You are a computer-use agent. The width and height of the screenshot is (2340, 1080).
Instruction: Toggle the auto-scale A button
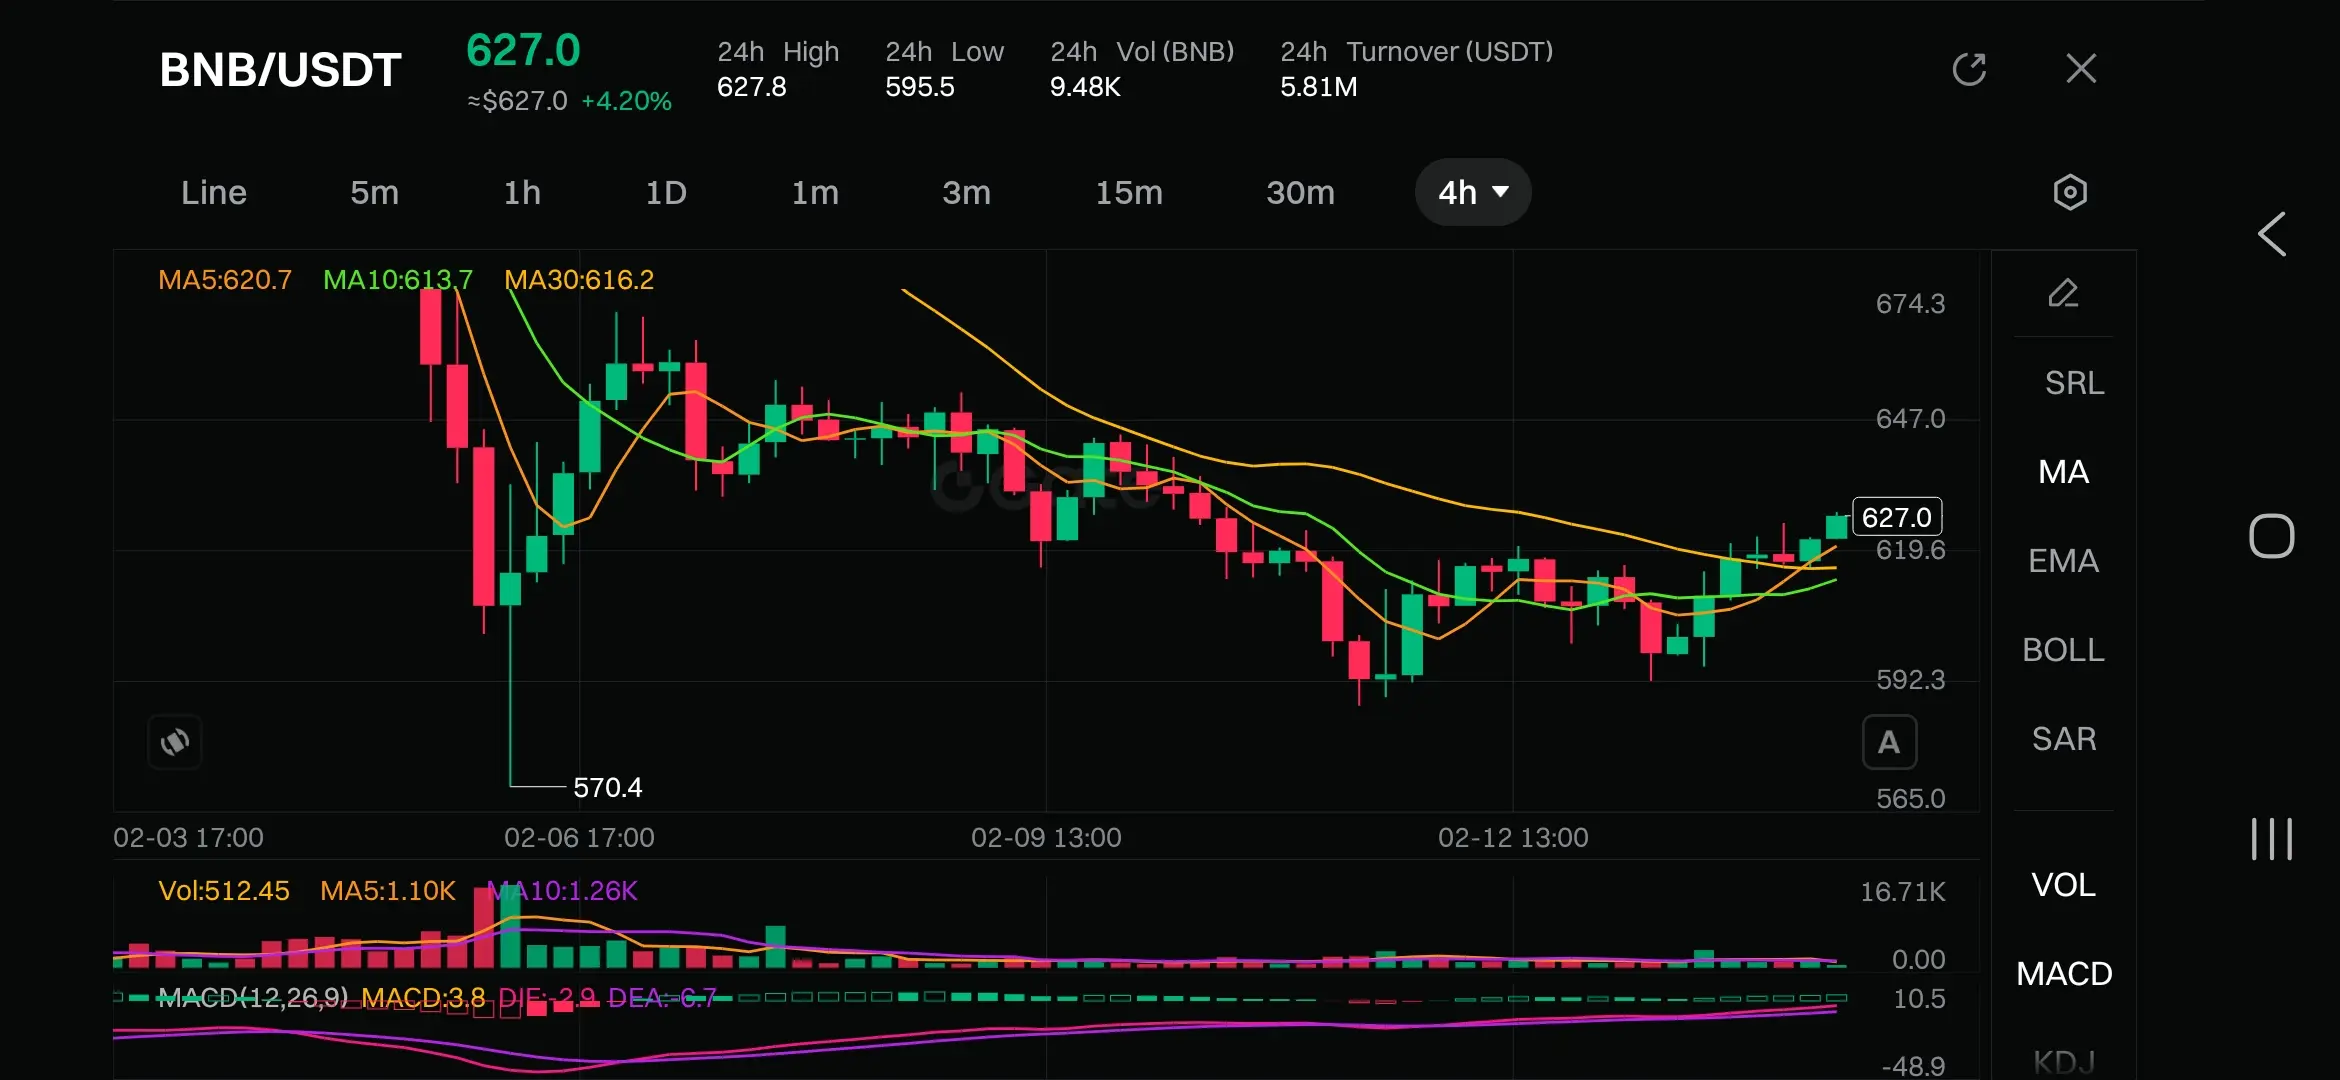(x=1889, y=742)
